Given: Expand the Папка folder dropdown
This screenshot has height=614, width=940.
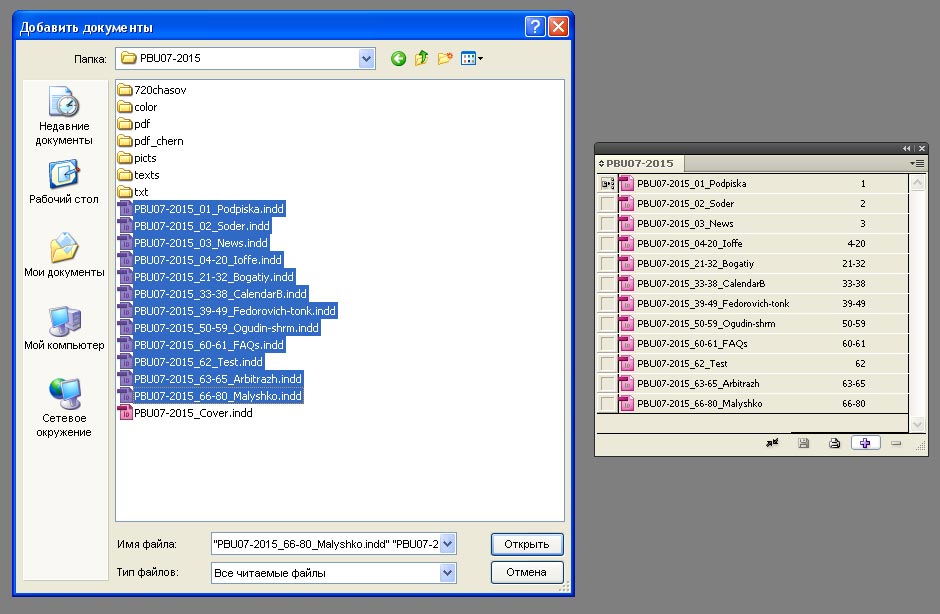Looking at the screenshot, I should click(x=366, y=59).
